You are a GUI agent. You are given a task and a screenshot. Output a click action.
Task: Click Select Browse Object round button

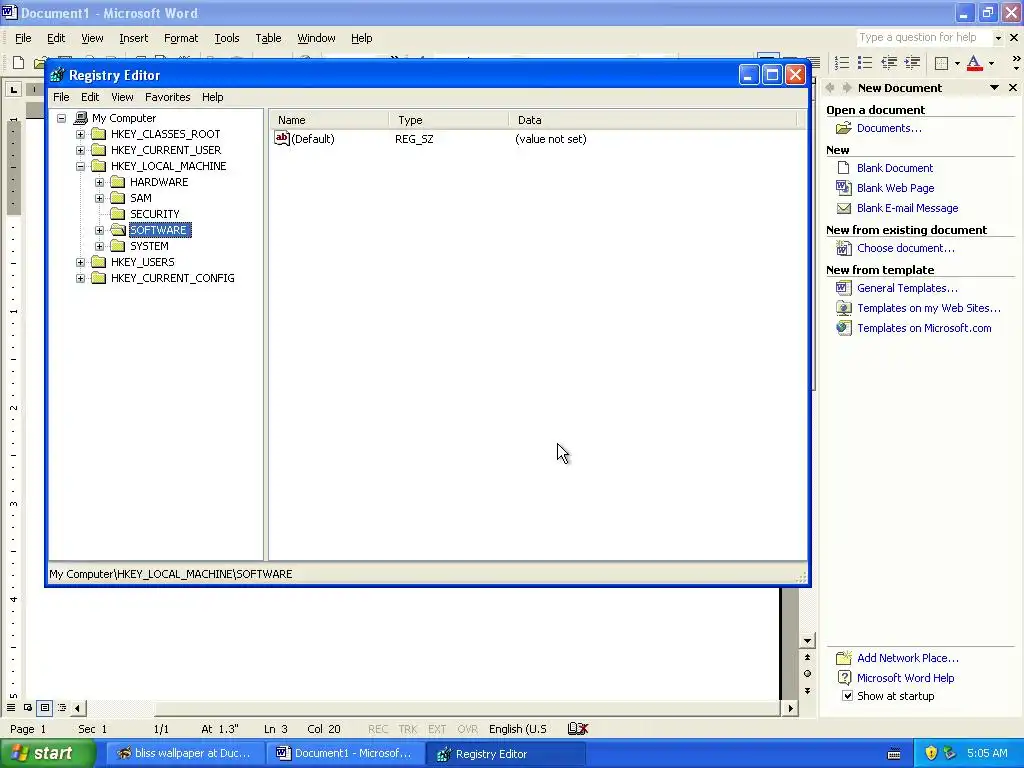pyautogui.click(x=808, y=674)
